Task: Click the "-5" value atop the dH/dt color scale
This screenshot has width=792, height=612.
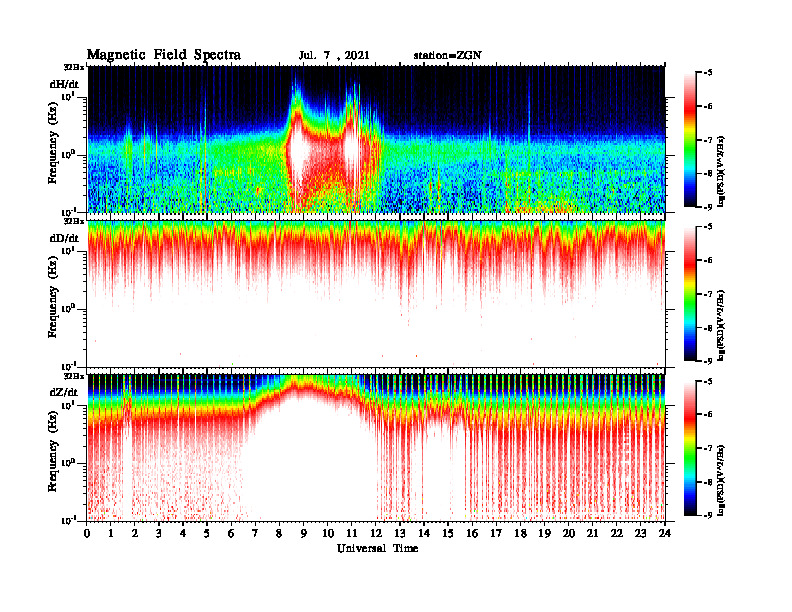Action: pos(707,73)
